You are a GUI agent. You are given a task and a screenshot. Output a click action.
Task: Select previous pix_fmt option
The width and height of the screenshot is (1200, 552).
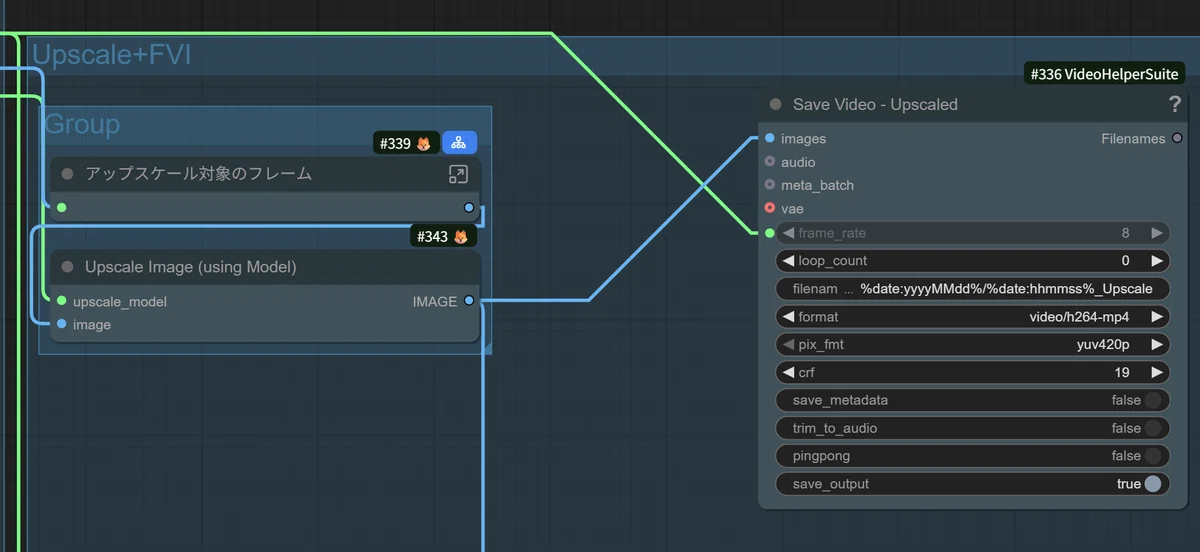[x=788, y=345]
